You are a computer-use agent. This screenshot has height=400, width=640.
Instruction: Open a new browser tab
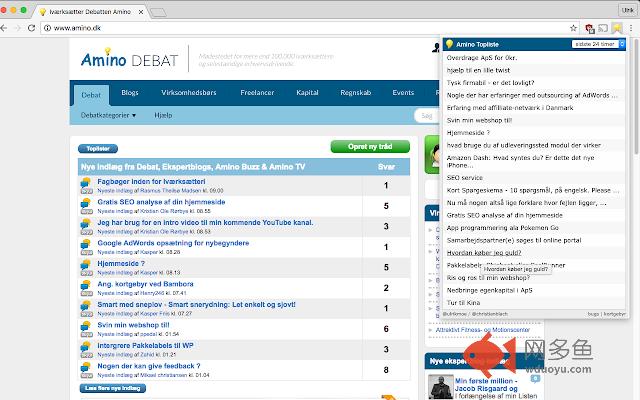pos(158,12)
